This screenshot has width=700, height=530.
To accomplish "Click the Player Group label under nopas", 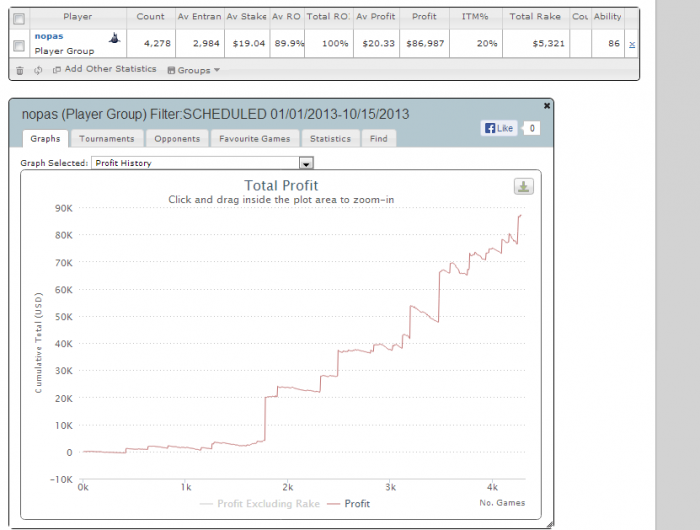I will coord(64,51).
